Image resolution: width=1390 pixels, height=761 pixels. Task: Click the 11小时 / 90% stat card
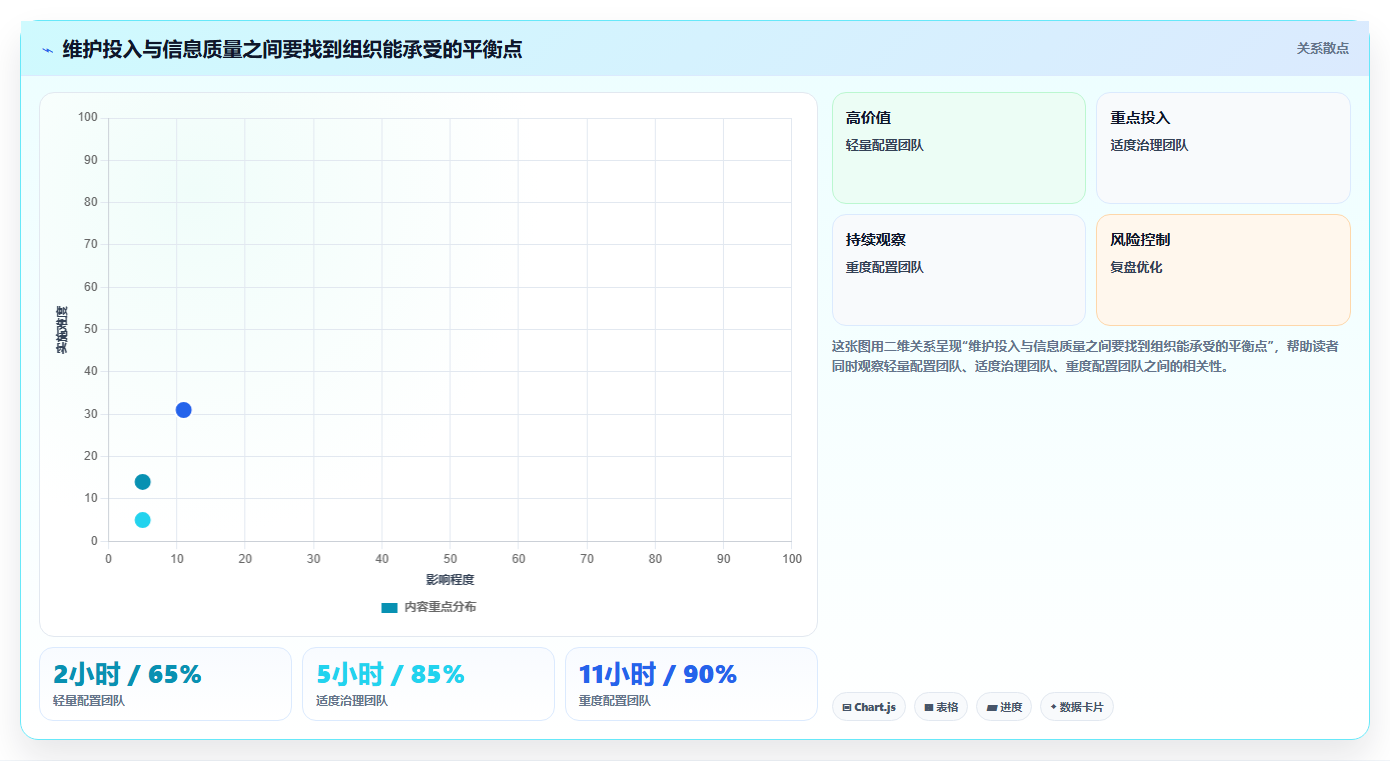click(691, 684)
